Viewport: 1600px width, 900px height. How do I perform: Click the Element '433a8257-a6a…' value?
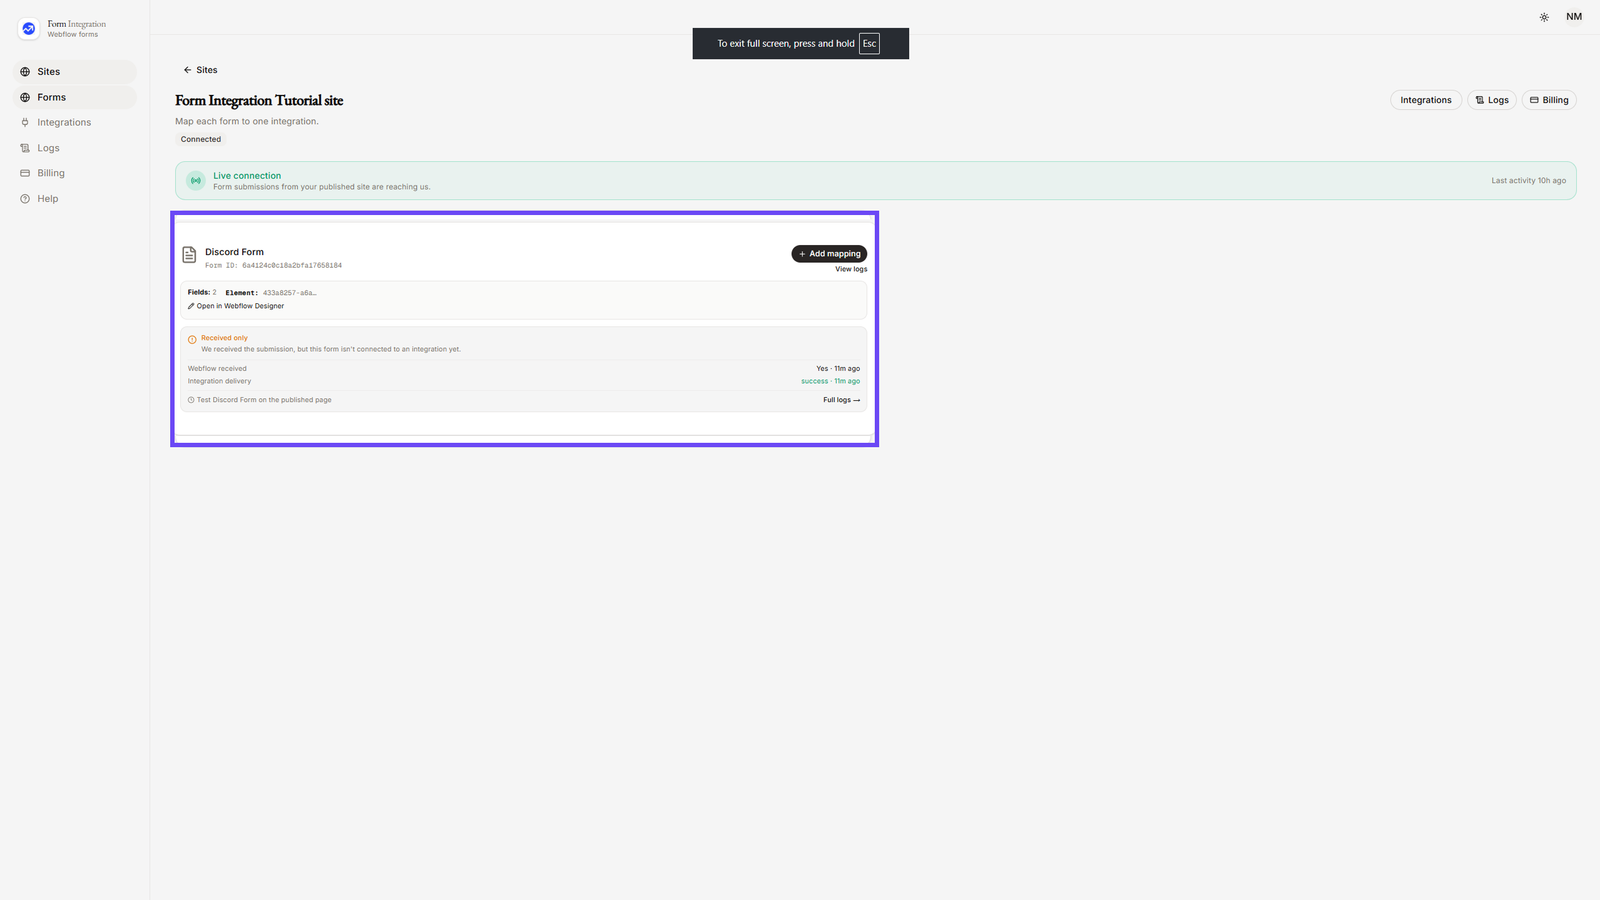289,293
